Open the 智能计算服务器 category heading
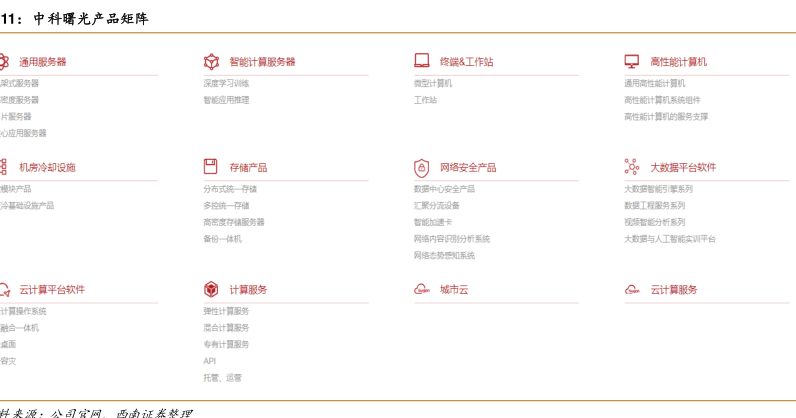The image size is (796, 418). pyautogui.click(x=262, y=62)
